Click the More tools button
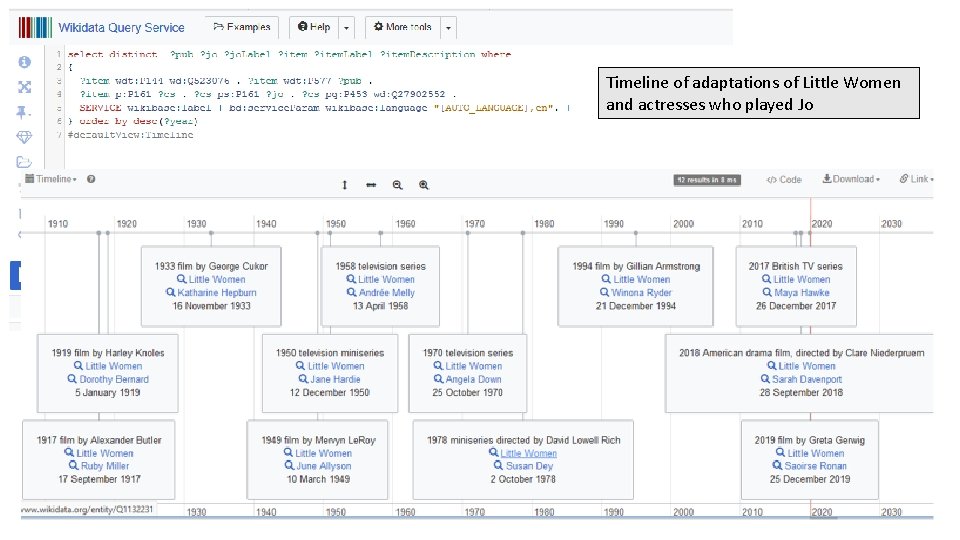 click(x=403, y=28)
